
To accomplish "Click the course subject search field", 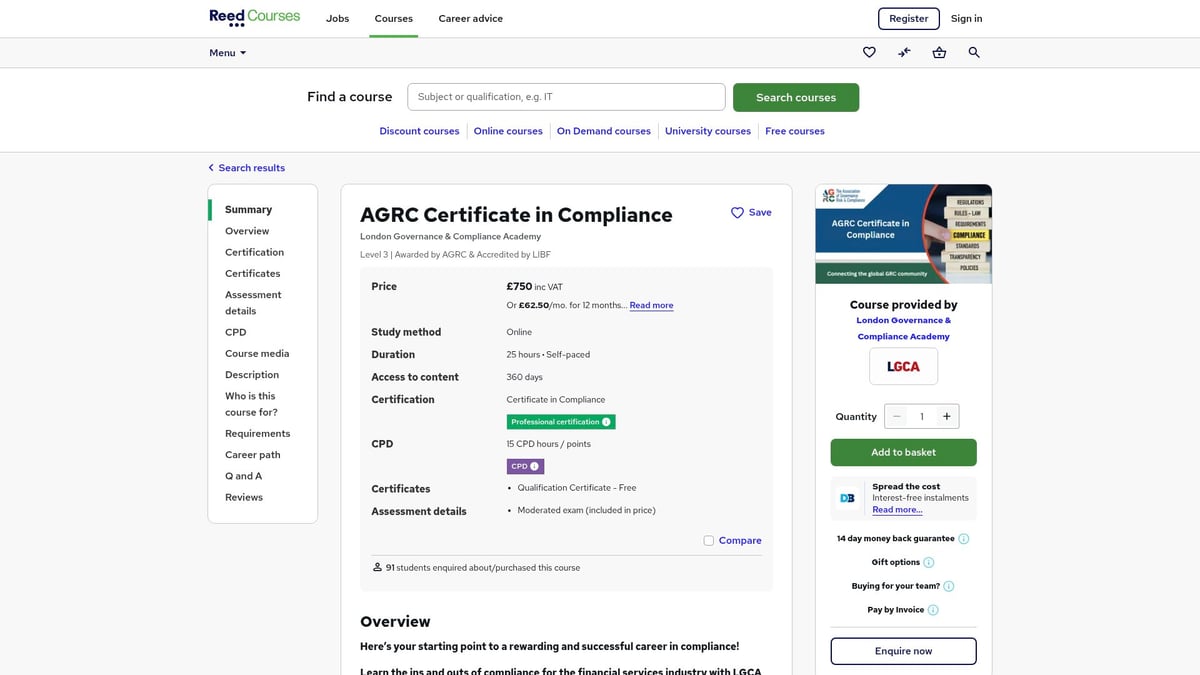I will (566, 96).
